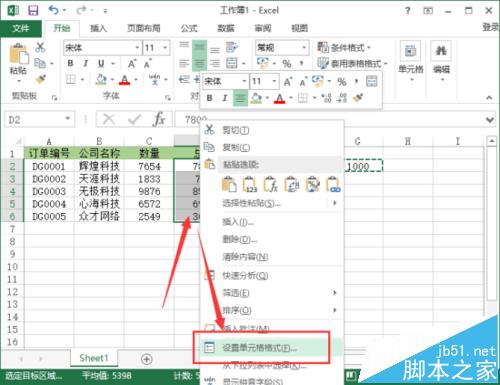Choose the Paste Formulas fx icon

pyautogui.click(x=271, y=184)
